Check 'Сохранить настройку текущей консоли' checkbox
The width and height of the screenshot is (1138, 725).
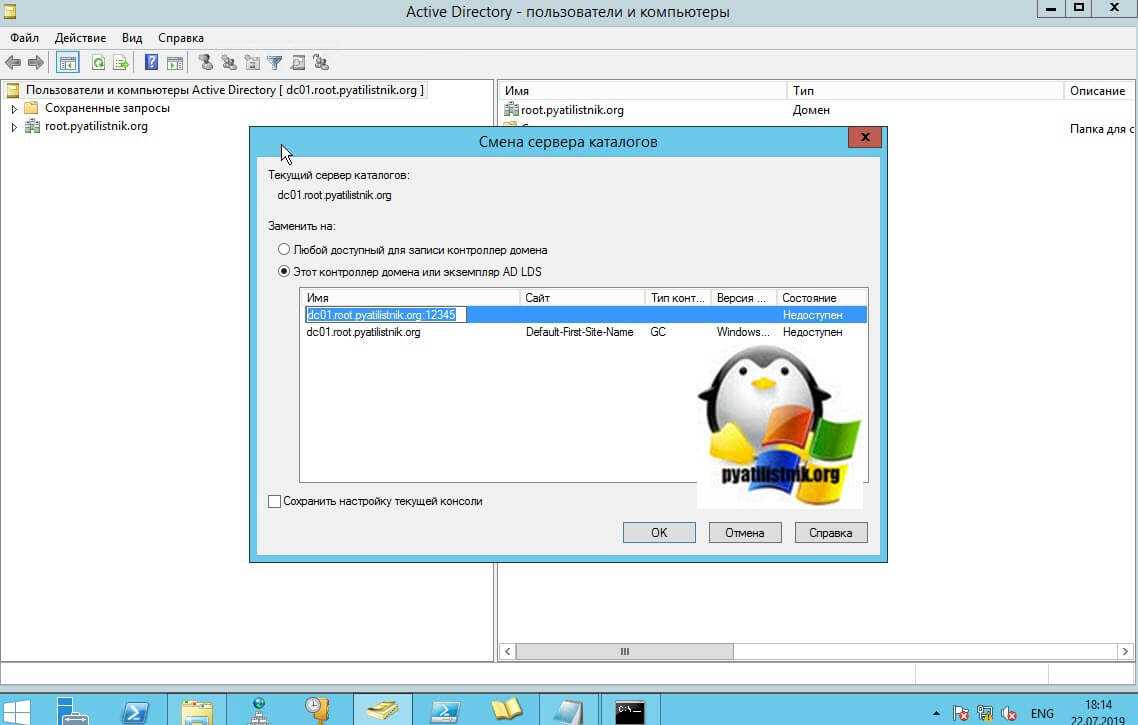(x=275, y=502)
